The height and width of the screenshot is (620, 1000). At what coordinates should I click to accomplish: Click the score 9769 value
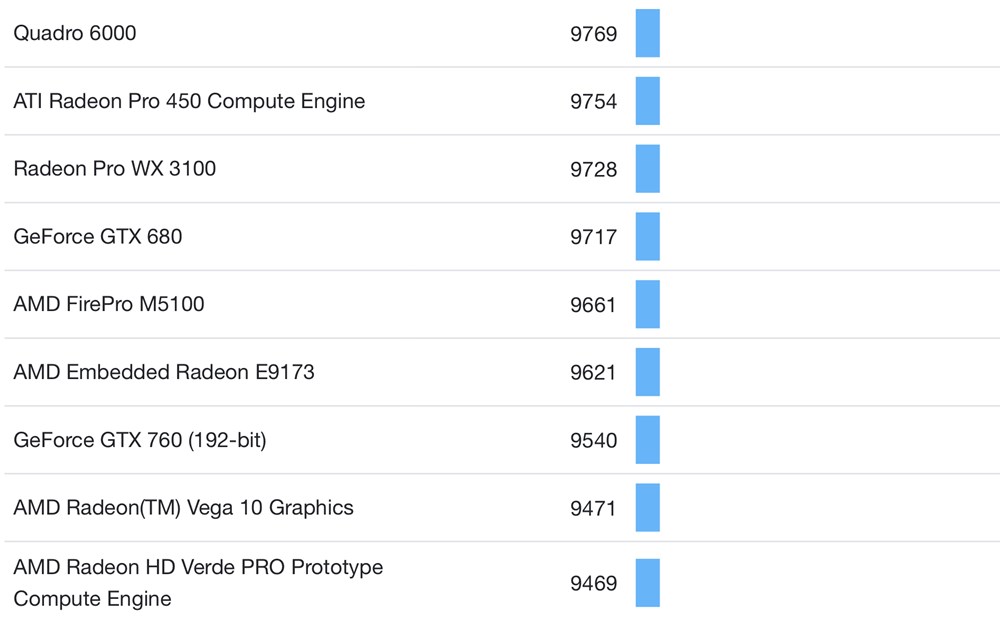point(593,34)
